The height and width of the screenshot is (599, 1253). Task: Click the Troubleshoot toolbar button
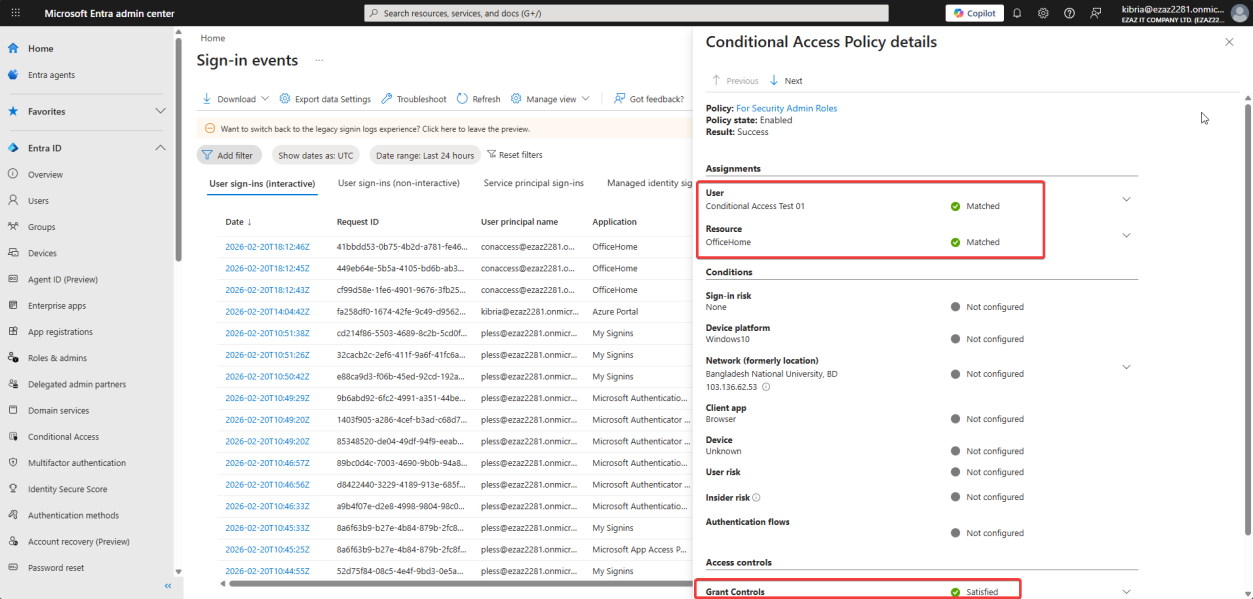(414, 99)
